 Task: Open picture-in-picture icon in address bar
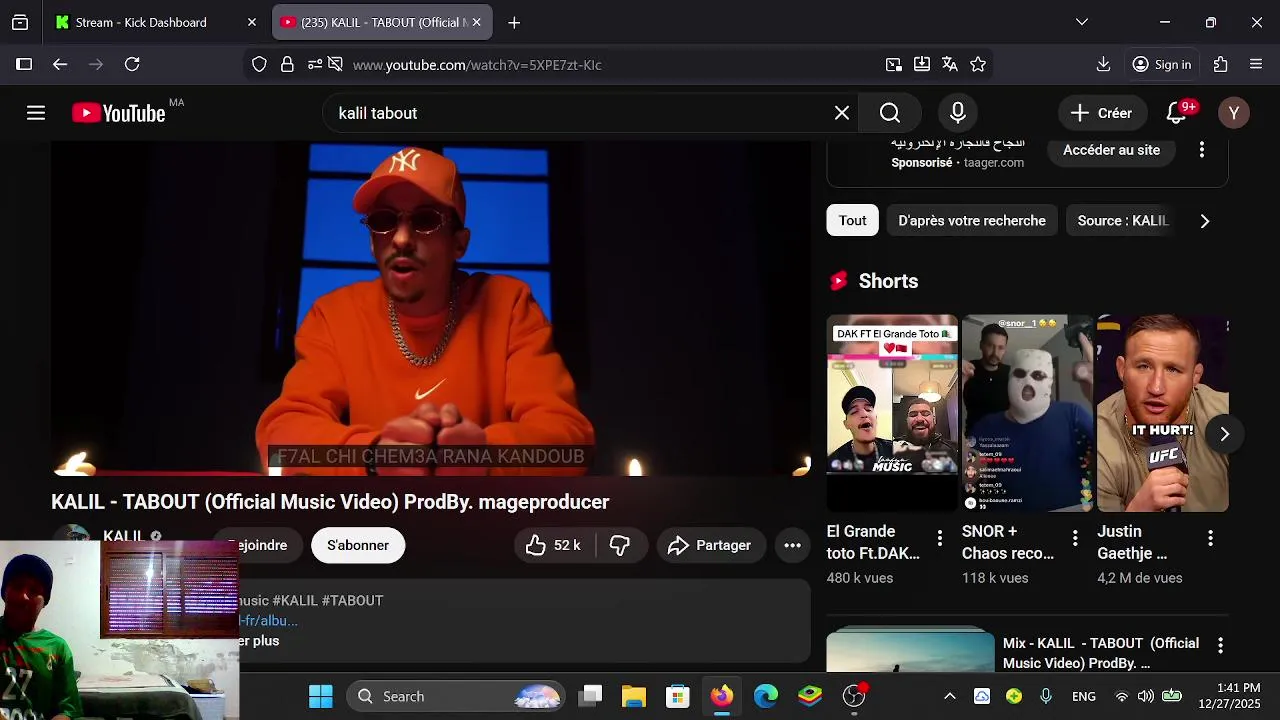pyautogui.click(x=894, y=64)
